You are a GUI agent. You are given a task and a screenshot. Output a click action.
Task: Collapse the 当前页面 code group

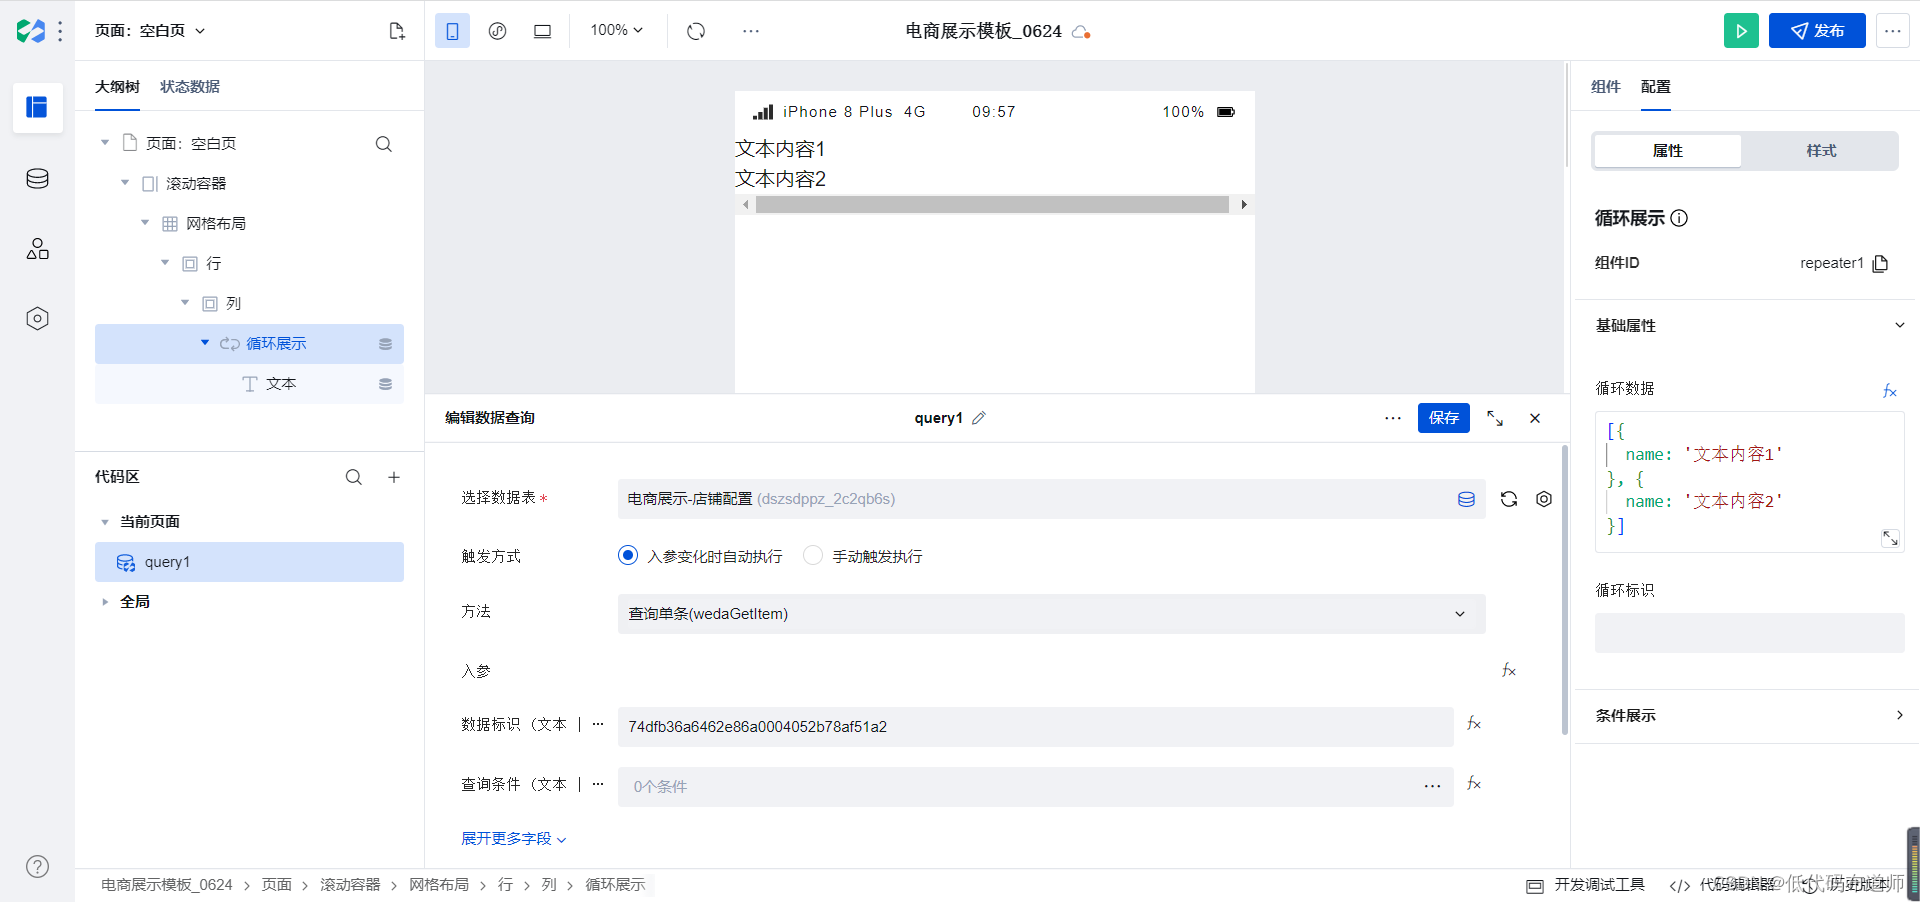(105, 522)
